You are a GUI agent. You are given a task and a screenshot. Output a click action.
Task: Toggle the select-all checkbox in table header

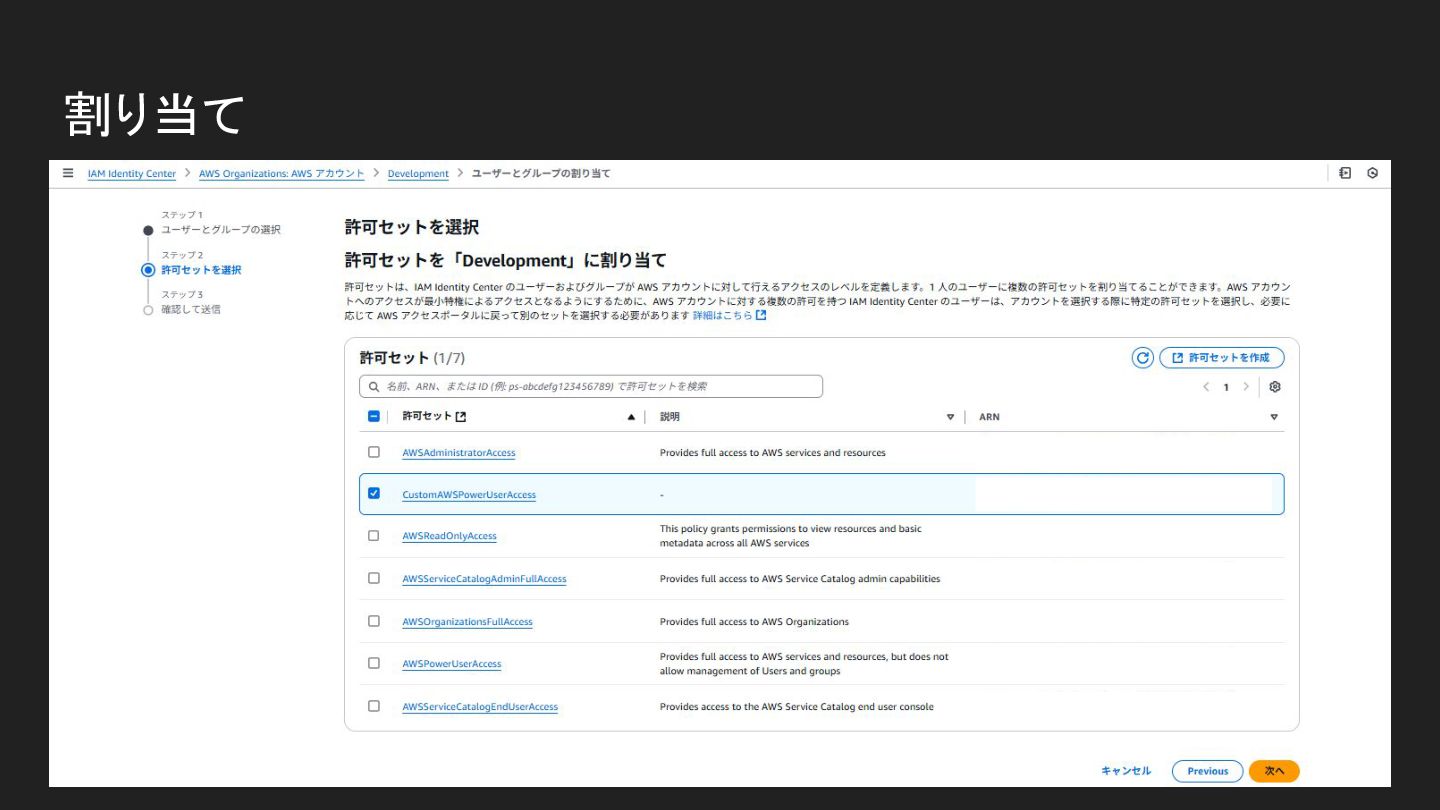tap(374, 417)
